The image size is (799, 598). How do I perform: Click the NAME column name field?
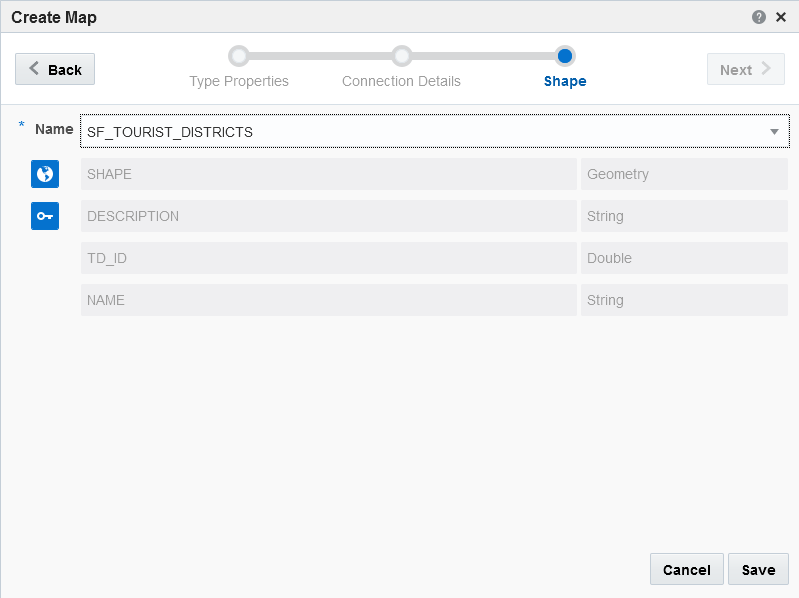click(x=328, y=300)
